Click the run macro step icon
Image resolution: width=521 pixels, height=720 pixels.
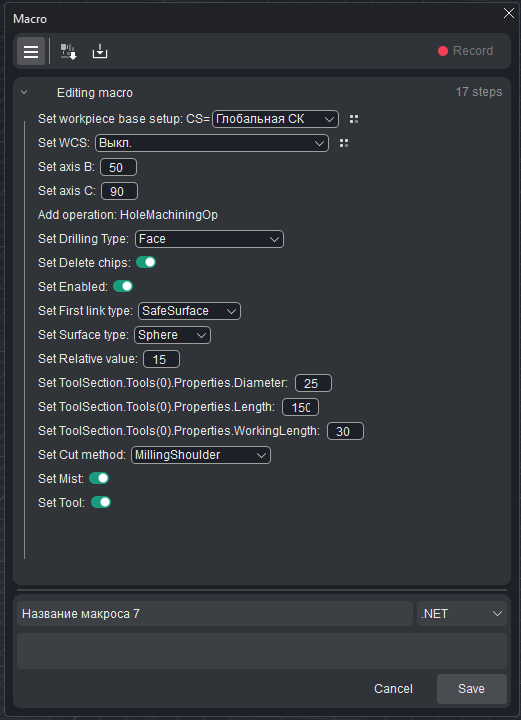point(69,51)
